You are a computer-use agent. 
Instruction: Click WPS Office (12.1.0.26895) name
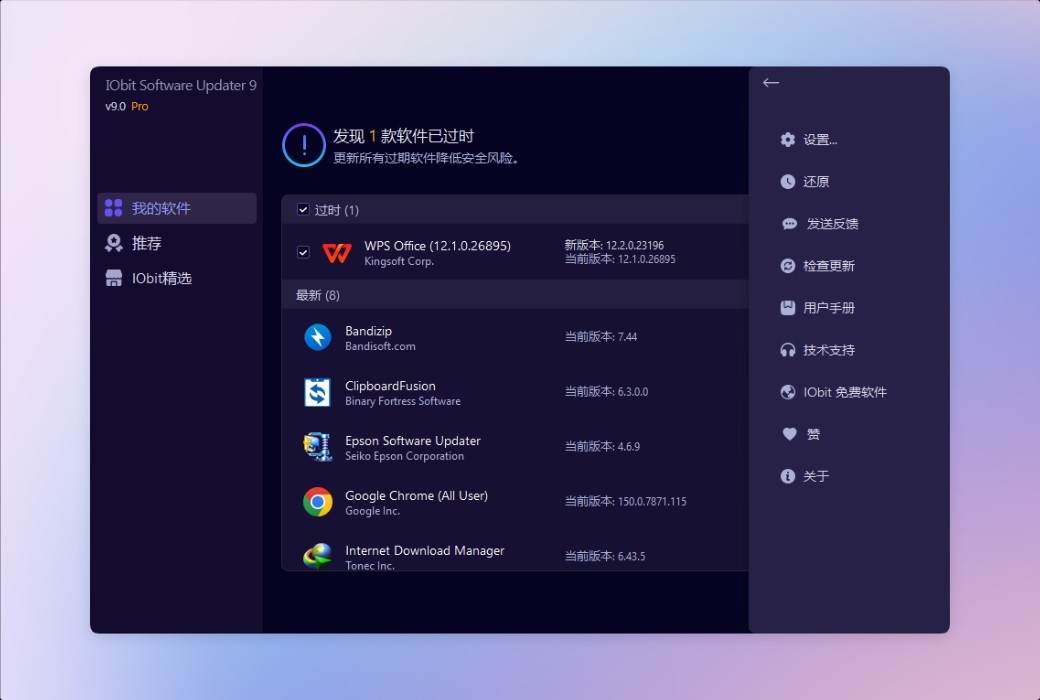point(438,245)
